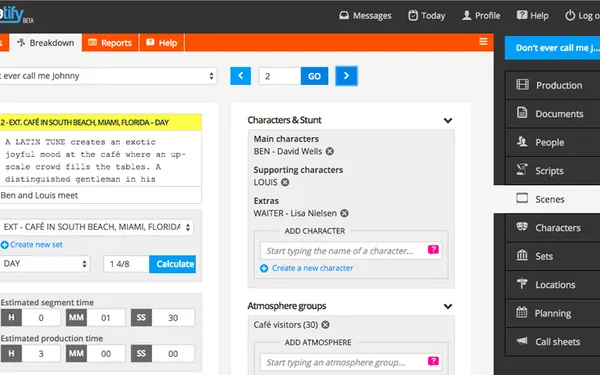Click the Extras heading
600x375 pixels.
click(266, 201)
